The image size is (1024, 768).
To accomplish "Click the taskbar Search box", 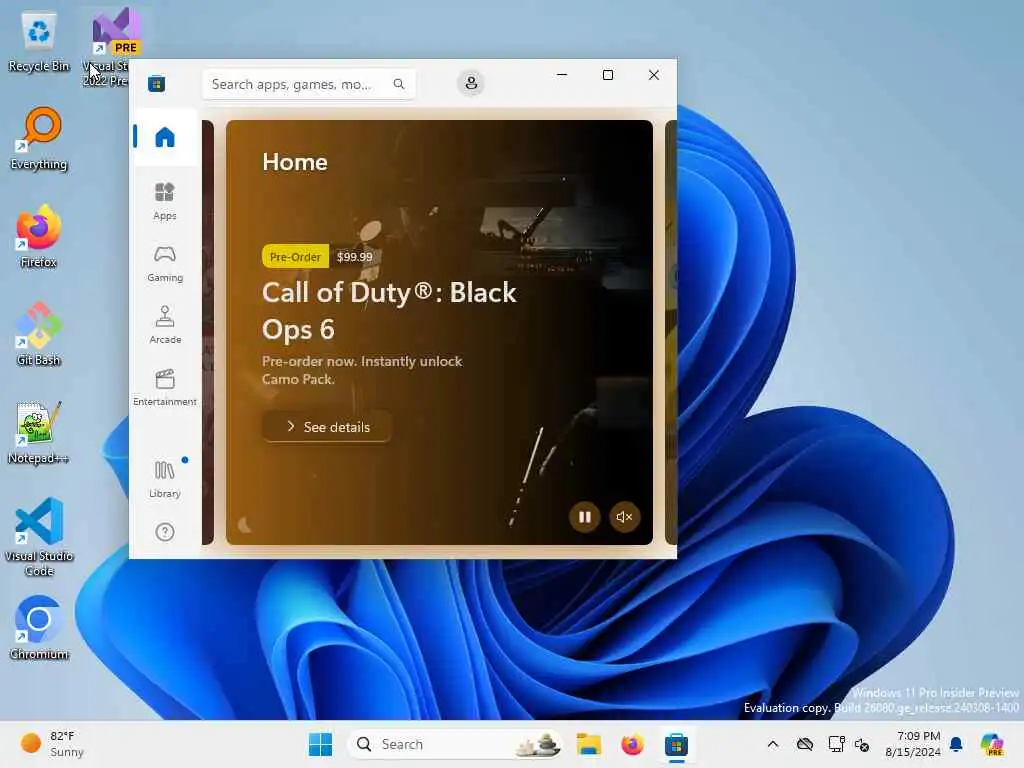I will coord(455,744).
